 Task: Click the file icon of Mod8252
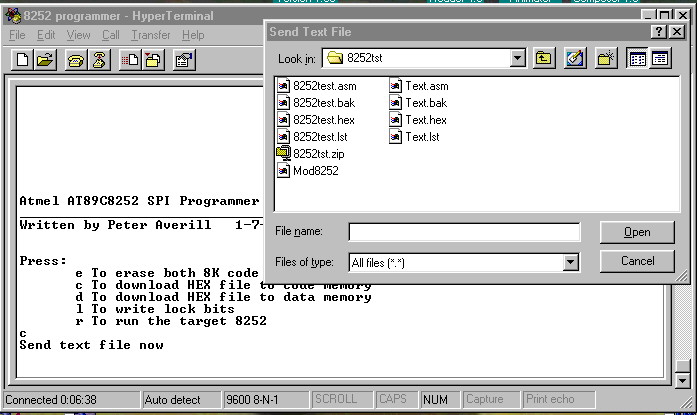283,171
